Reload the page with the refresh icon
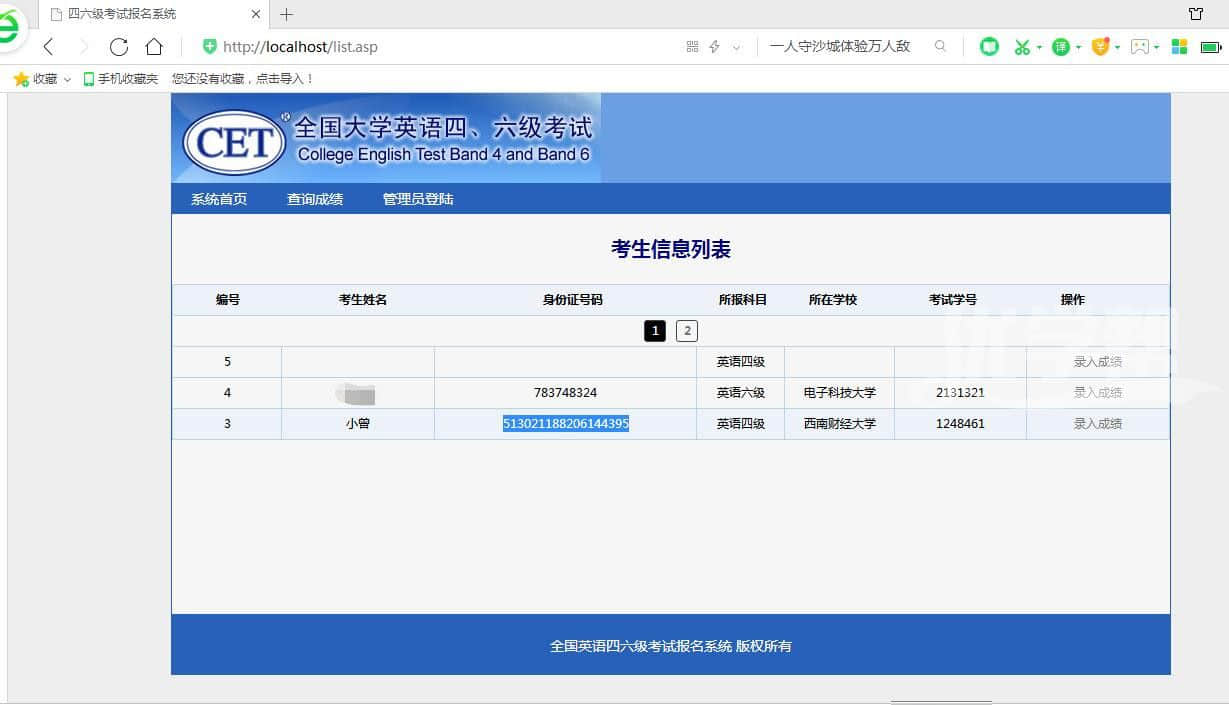The width and height of the screenshot is (1229, 705). coord(118,47)
